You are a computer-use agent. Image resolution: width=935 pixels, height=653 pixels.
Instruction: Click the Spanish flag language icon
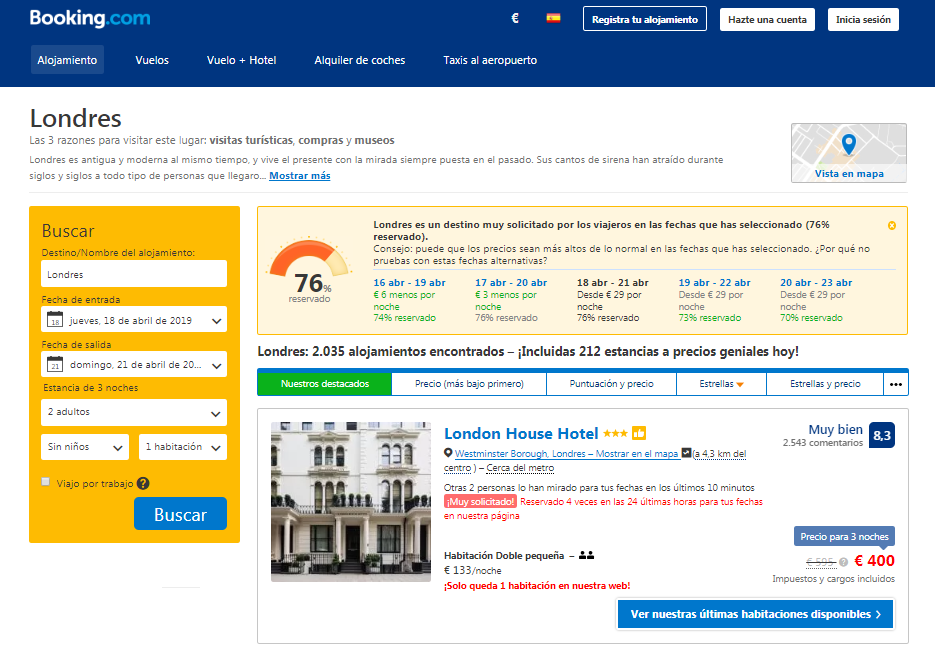pyautogui.click(x=553, y=19)
